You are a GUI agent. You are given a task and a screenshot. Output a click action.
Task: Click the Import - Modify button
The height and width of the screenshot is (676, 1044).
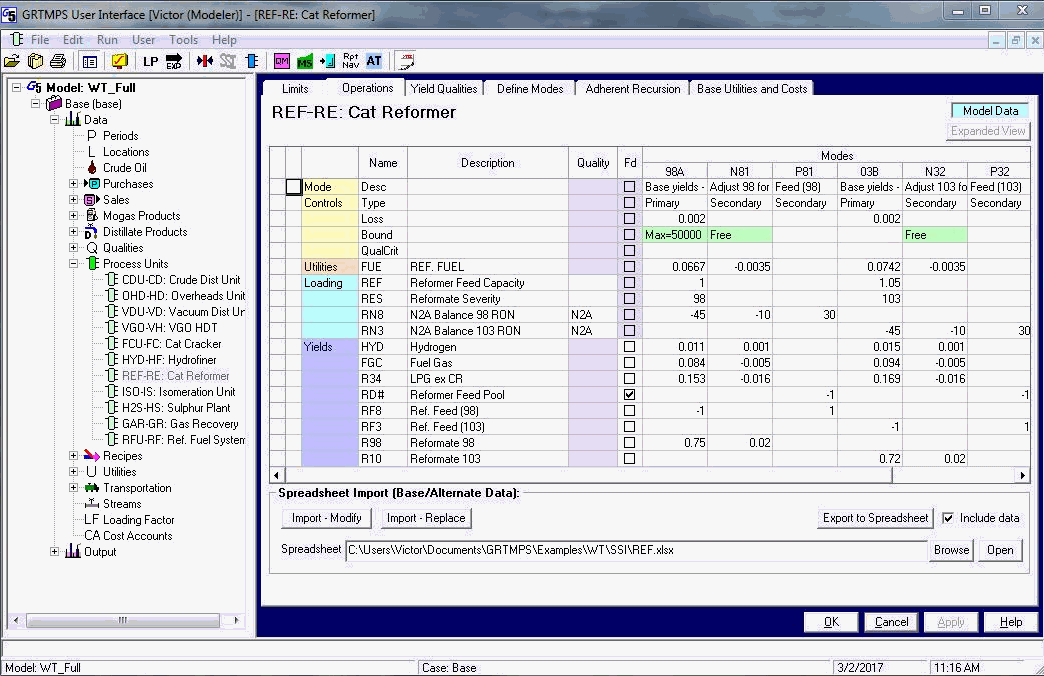click(x=327, y=518)
